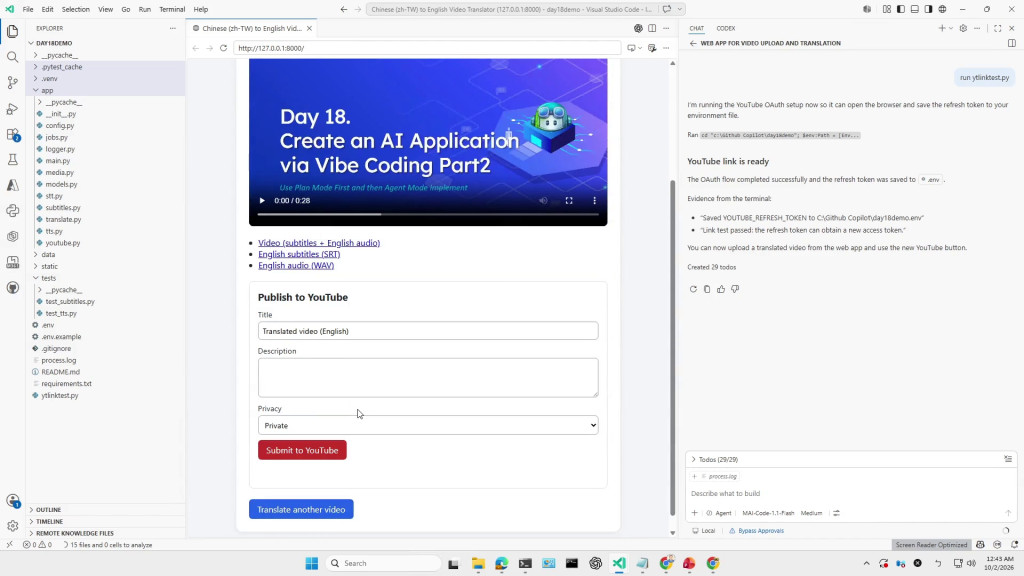Click Translate another video button

point(301,509)
